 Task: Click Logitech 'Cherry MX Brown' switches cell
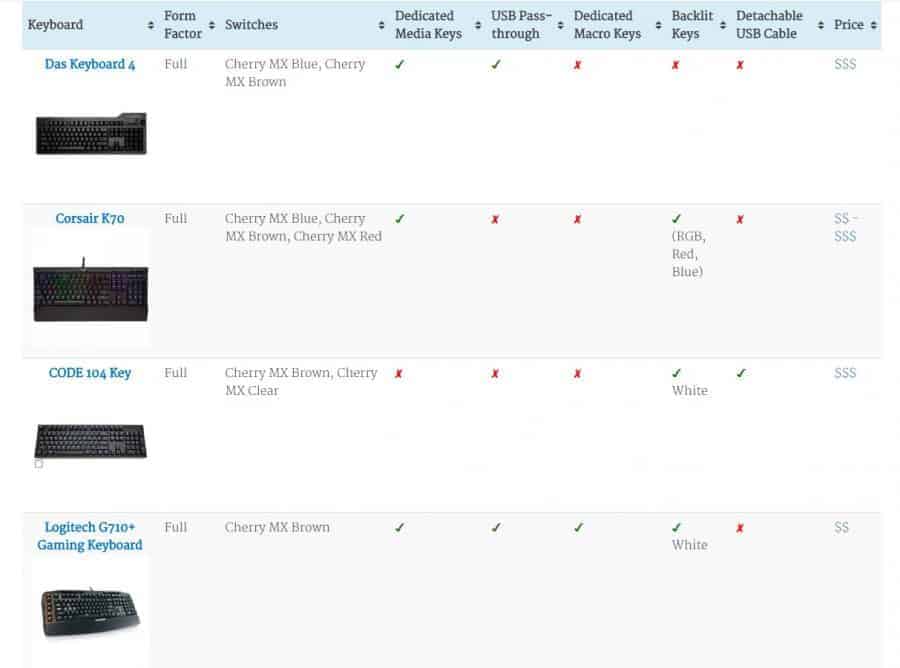(277, 527)
